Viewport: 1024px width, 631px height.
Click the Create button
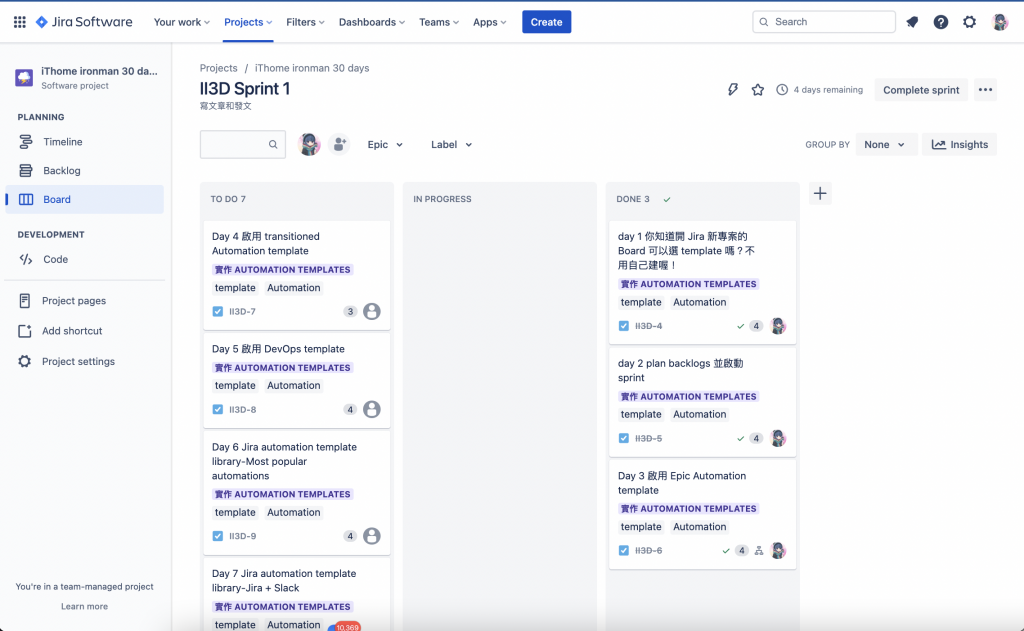point(547,22)
